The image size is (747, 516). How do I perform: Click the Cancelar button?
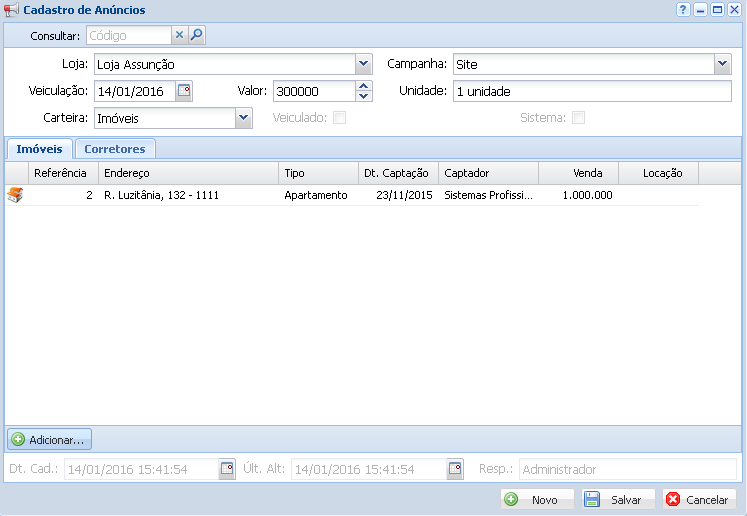click(698, 499)
